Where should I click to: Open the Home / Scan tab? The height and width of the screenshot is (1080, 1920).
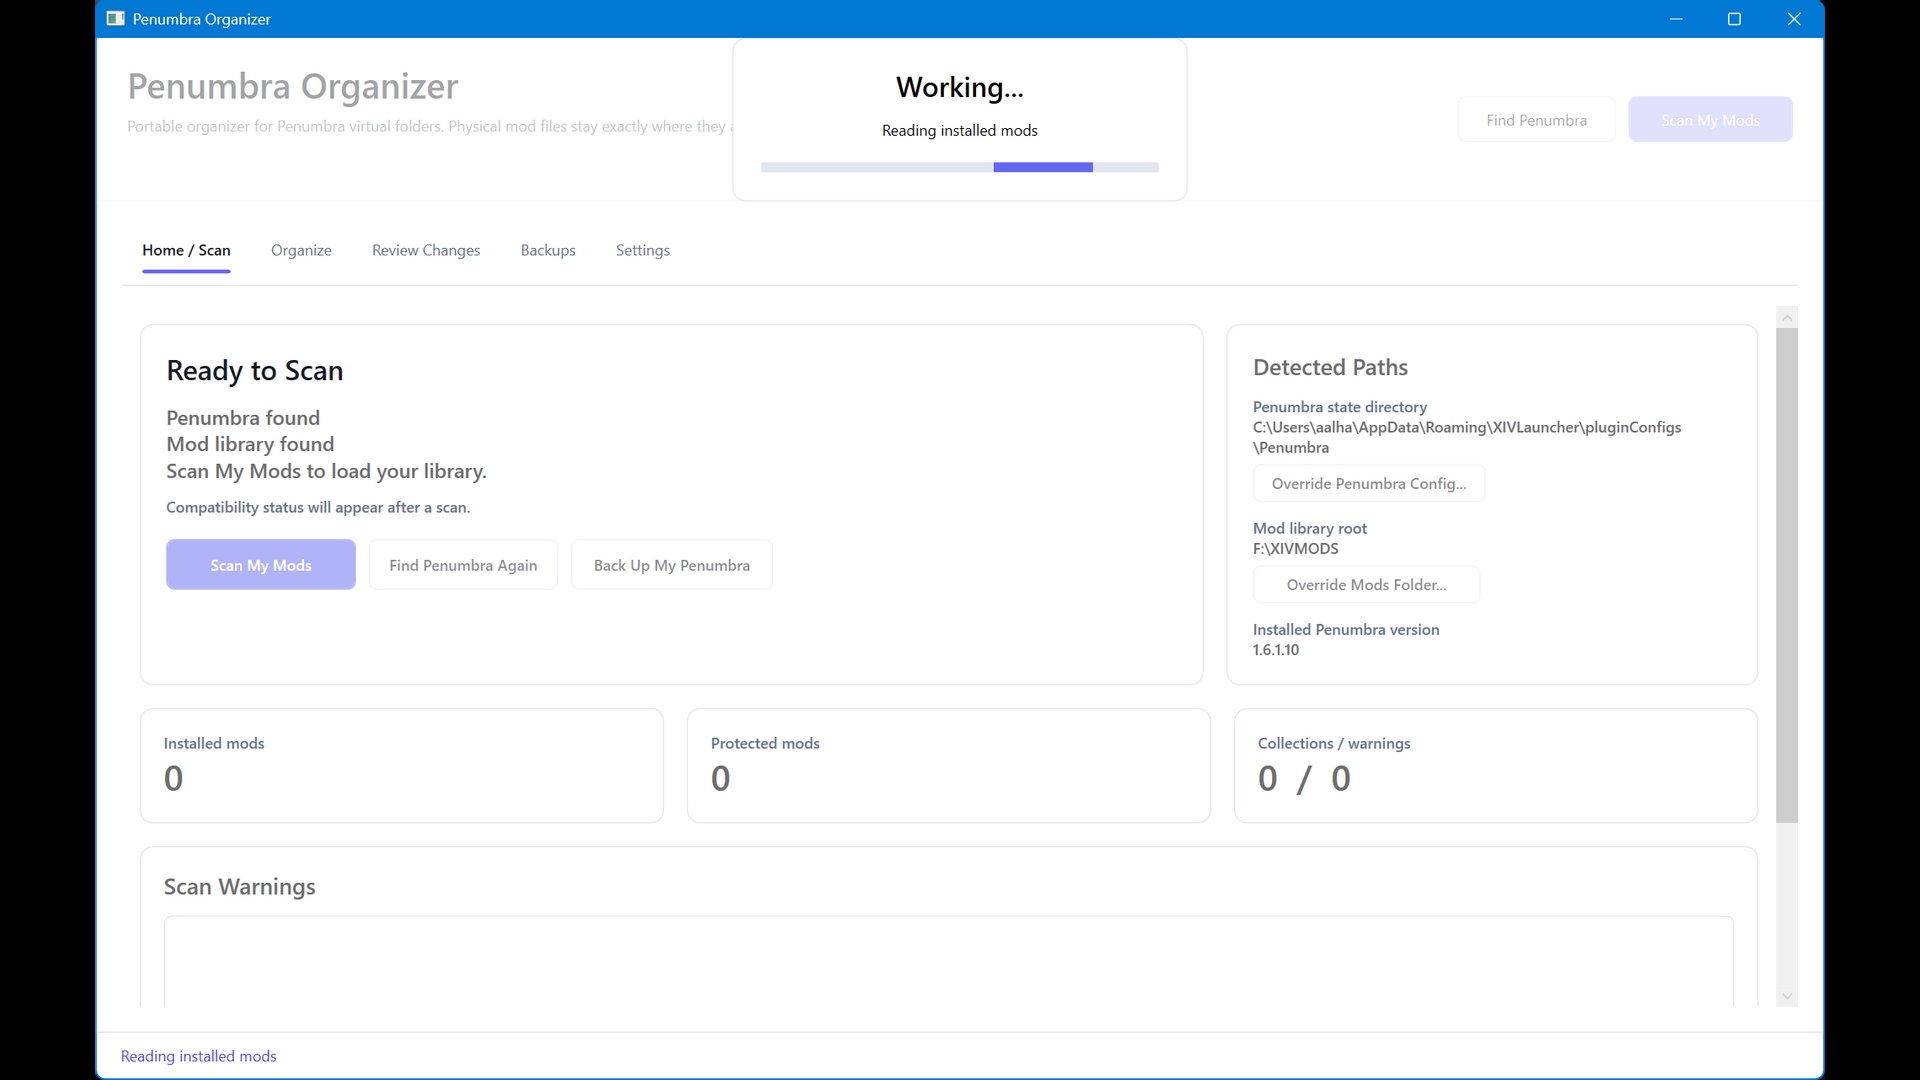tap(186, 250)
